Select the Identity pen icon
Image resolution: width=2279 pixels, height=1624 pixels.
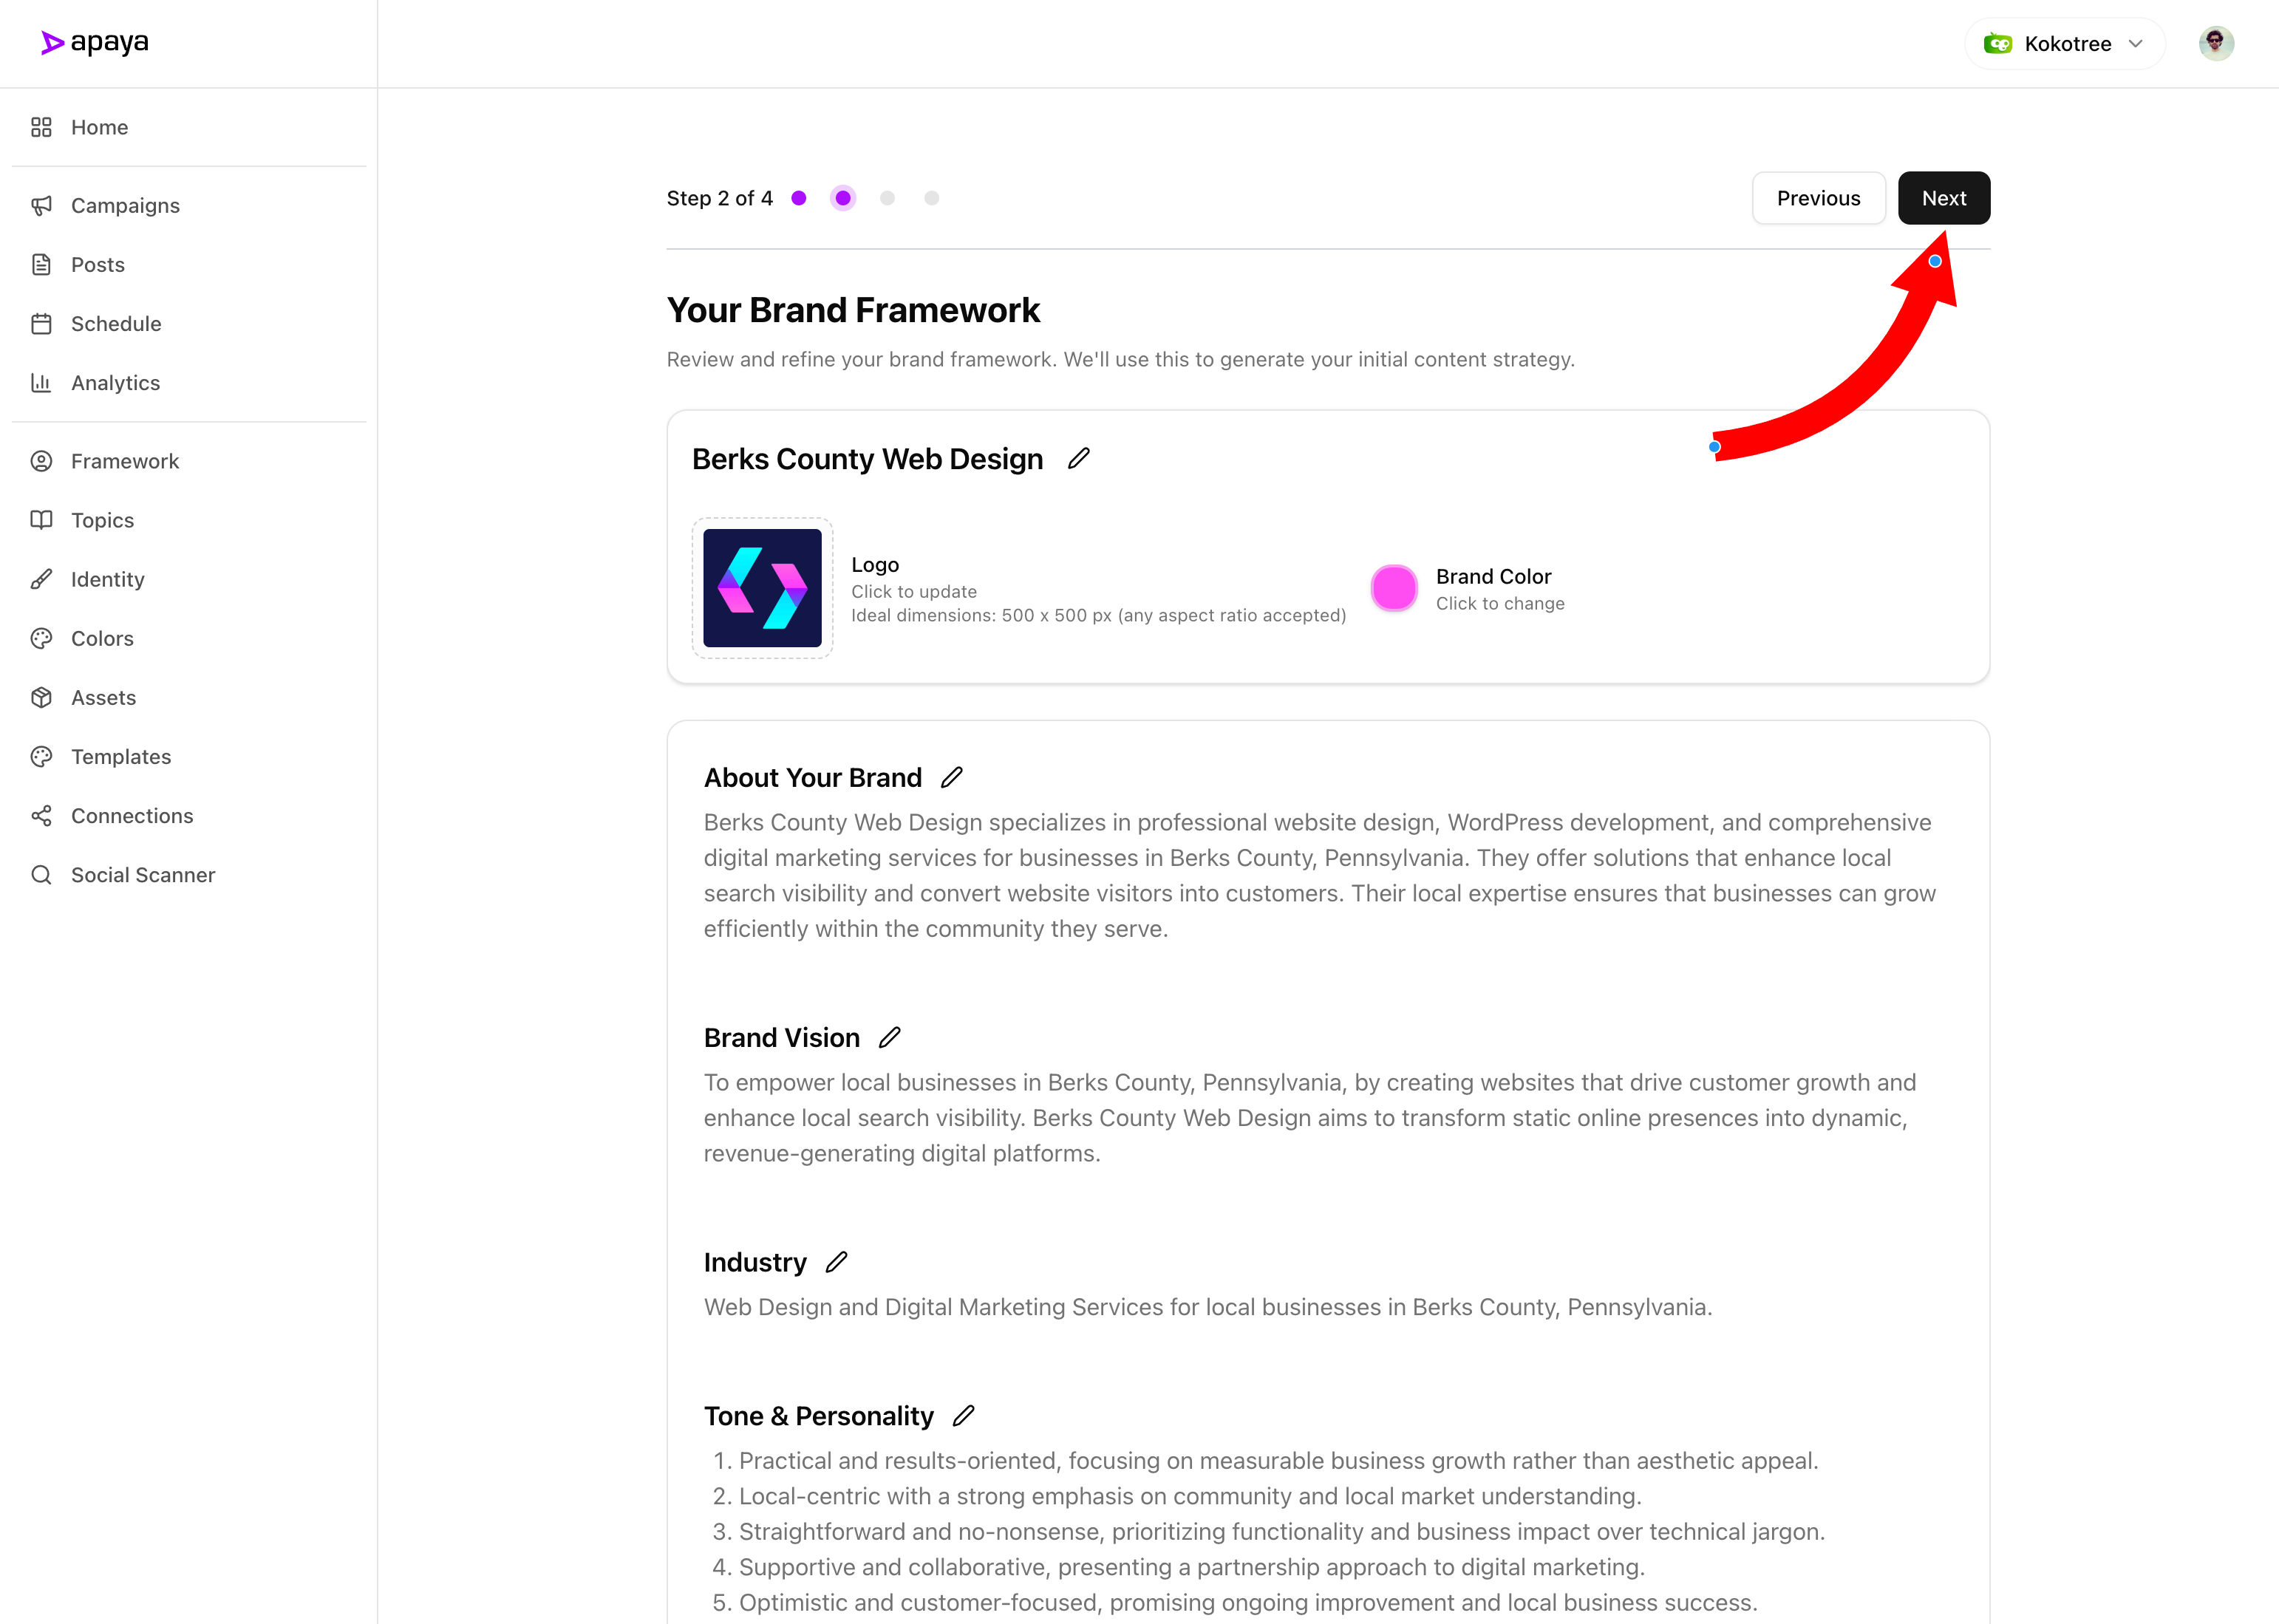41,578
